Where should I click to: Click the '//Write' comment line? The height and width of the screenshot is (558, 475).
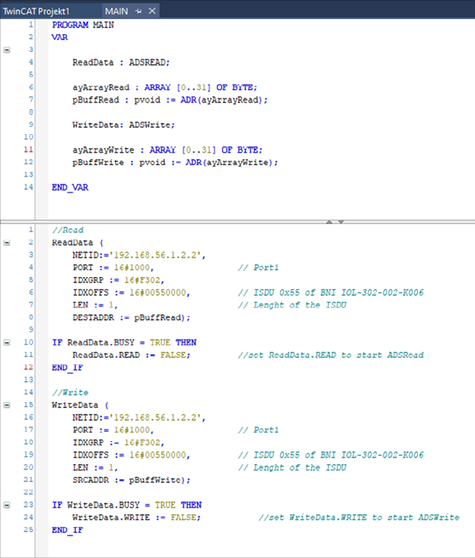tap(70, 393)
